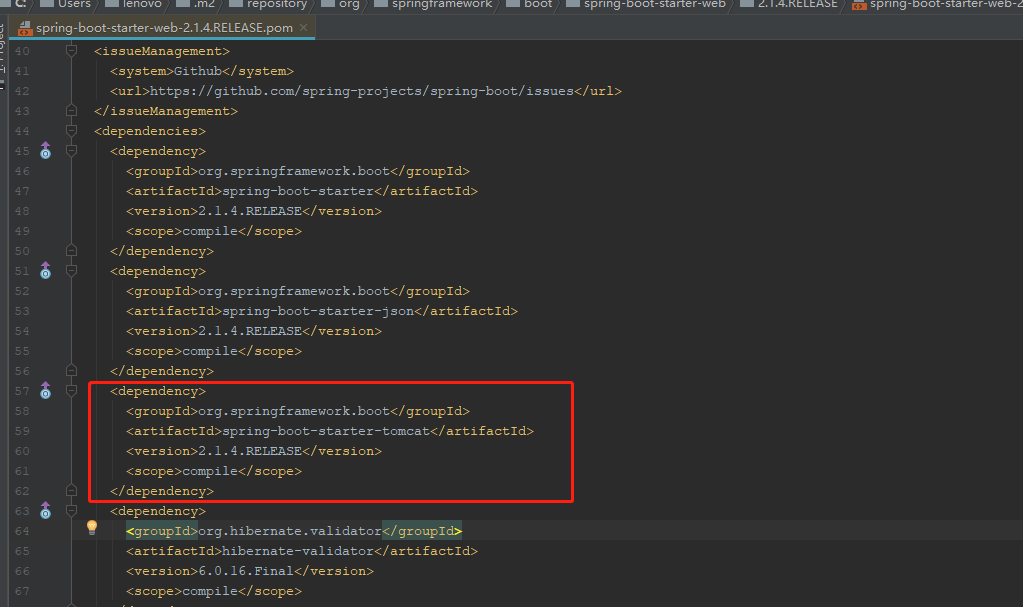Screen dimensions: 1023x607
Task: Close the spring-boot-starter-web-2.1.4.RELEASE.pom tab
Action: pyautogui.click(x=303, y=27)
